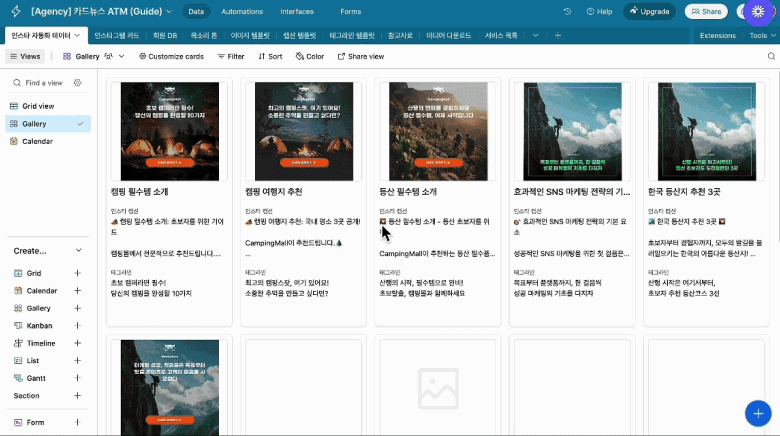This screenshot has width=780, height=436.
Task: Click the blue add record button
Action: [x=756, y=412]
